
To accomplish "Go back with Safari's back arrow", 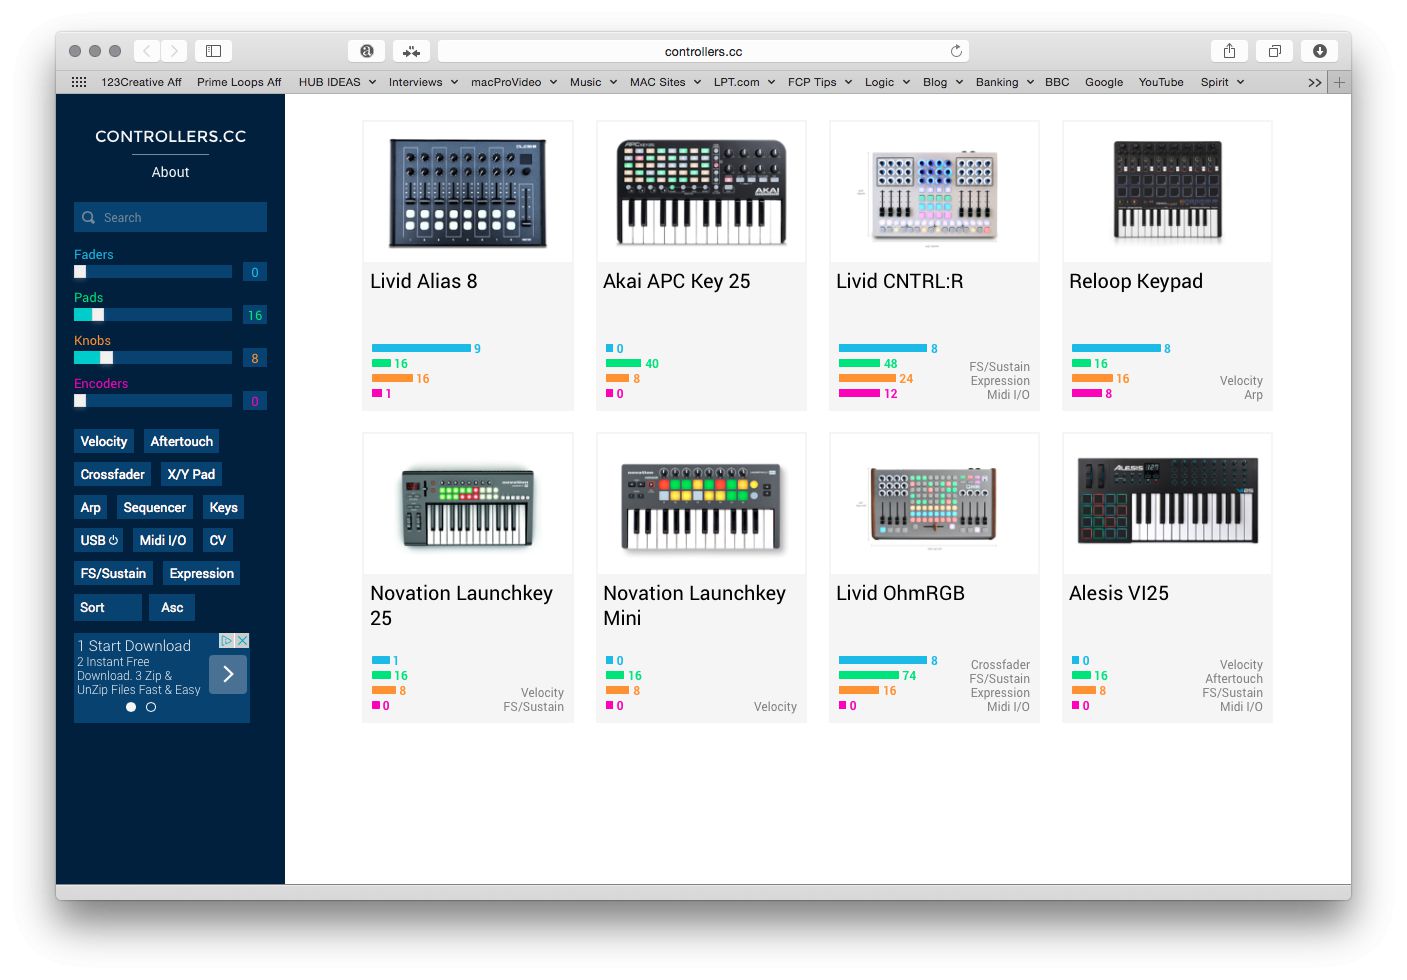I will point(146,51).
